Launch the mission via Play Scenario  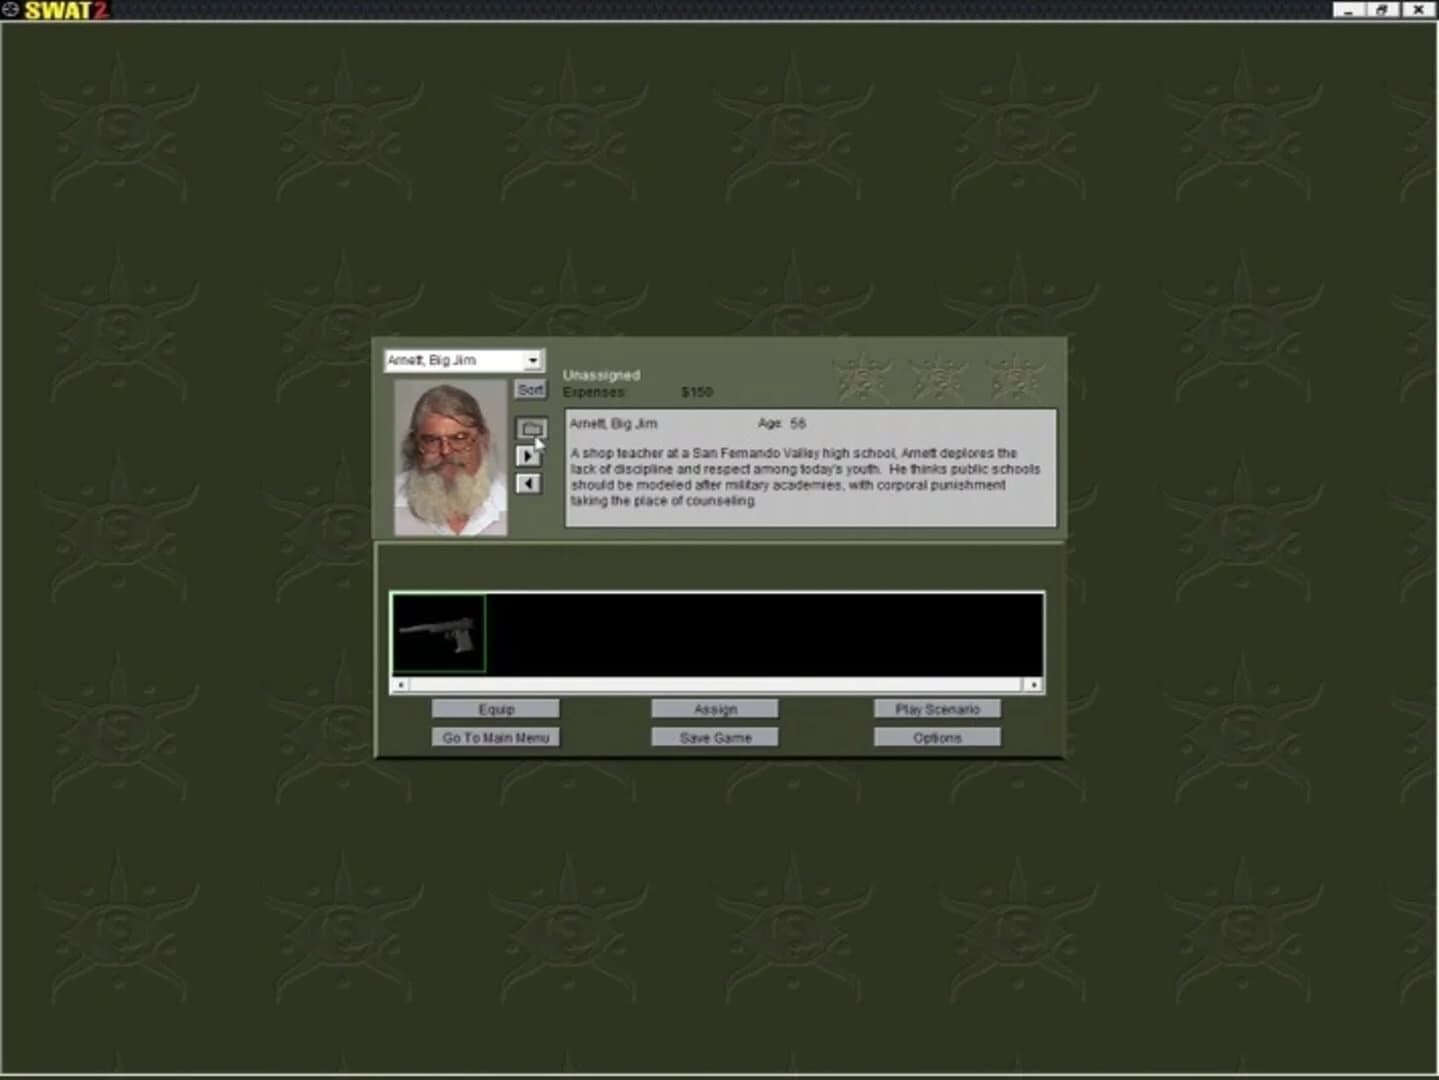pos(937,708)
